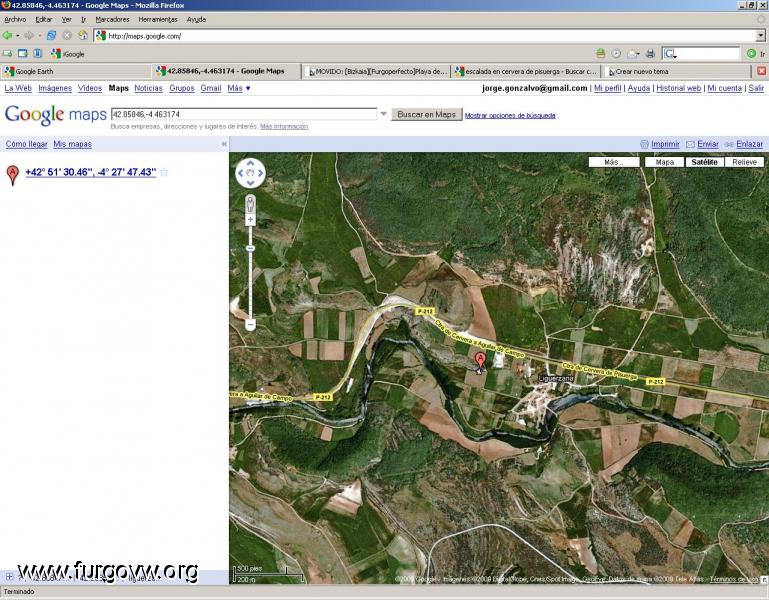Viewport: 769px width, 600px height.
Task: Click the Salir sign-out link
Action: pos(756,88)
